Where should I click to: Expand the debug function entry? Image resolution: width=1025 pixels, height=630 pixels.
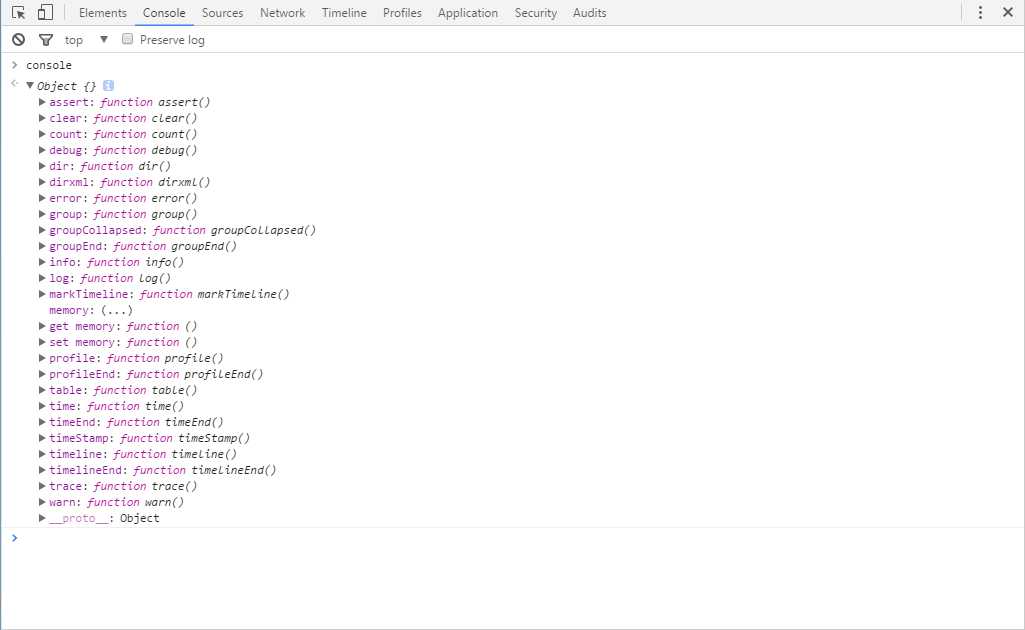point(42,150)
